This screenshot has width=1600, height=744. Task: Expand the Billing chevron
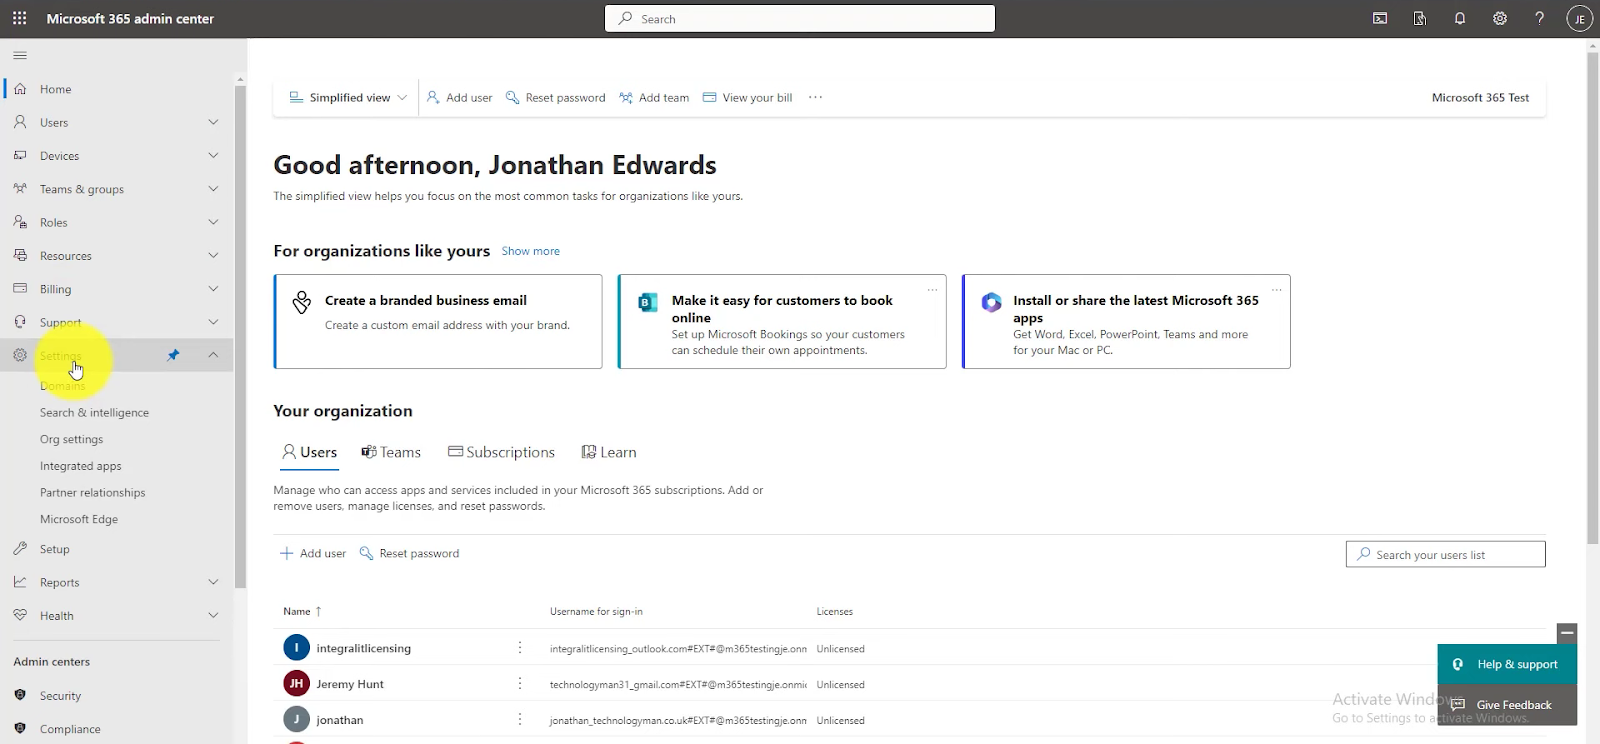[x=213, y=288]
